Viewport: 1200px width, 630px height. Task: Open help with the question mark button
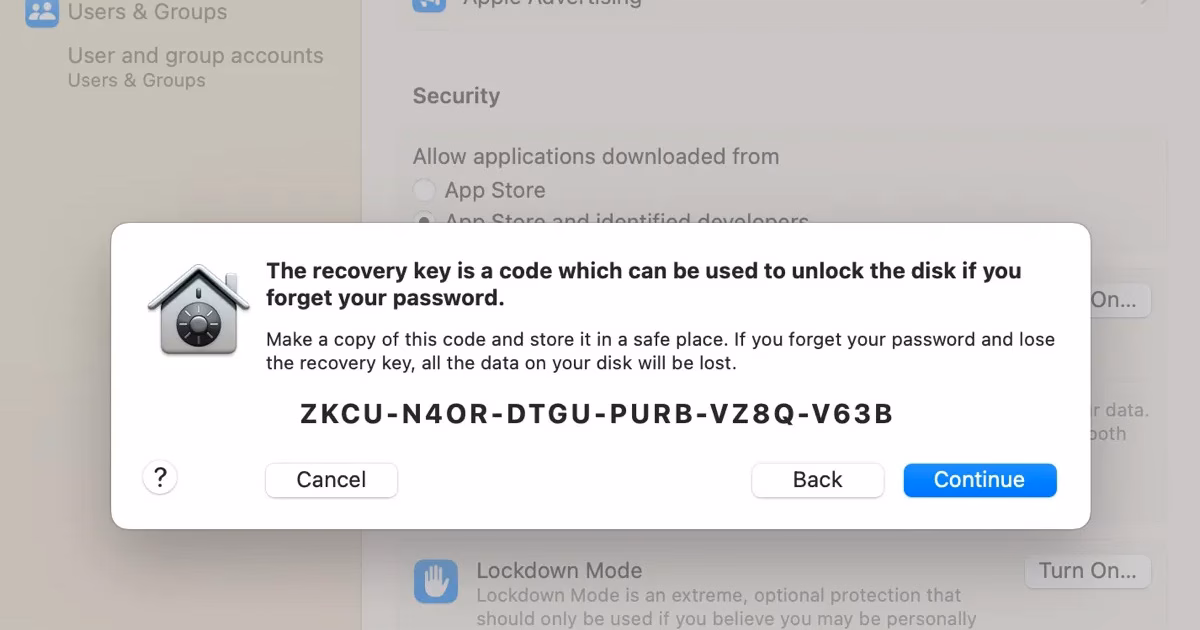coord(160,478)
